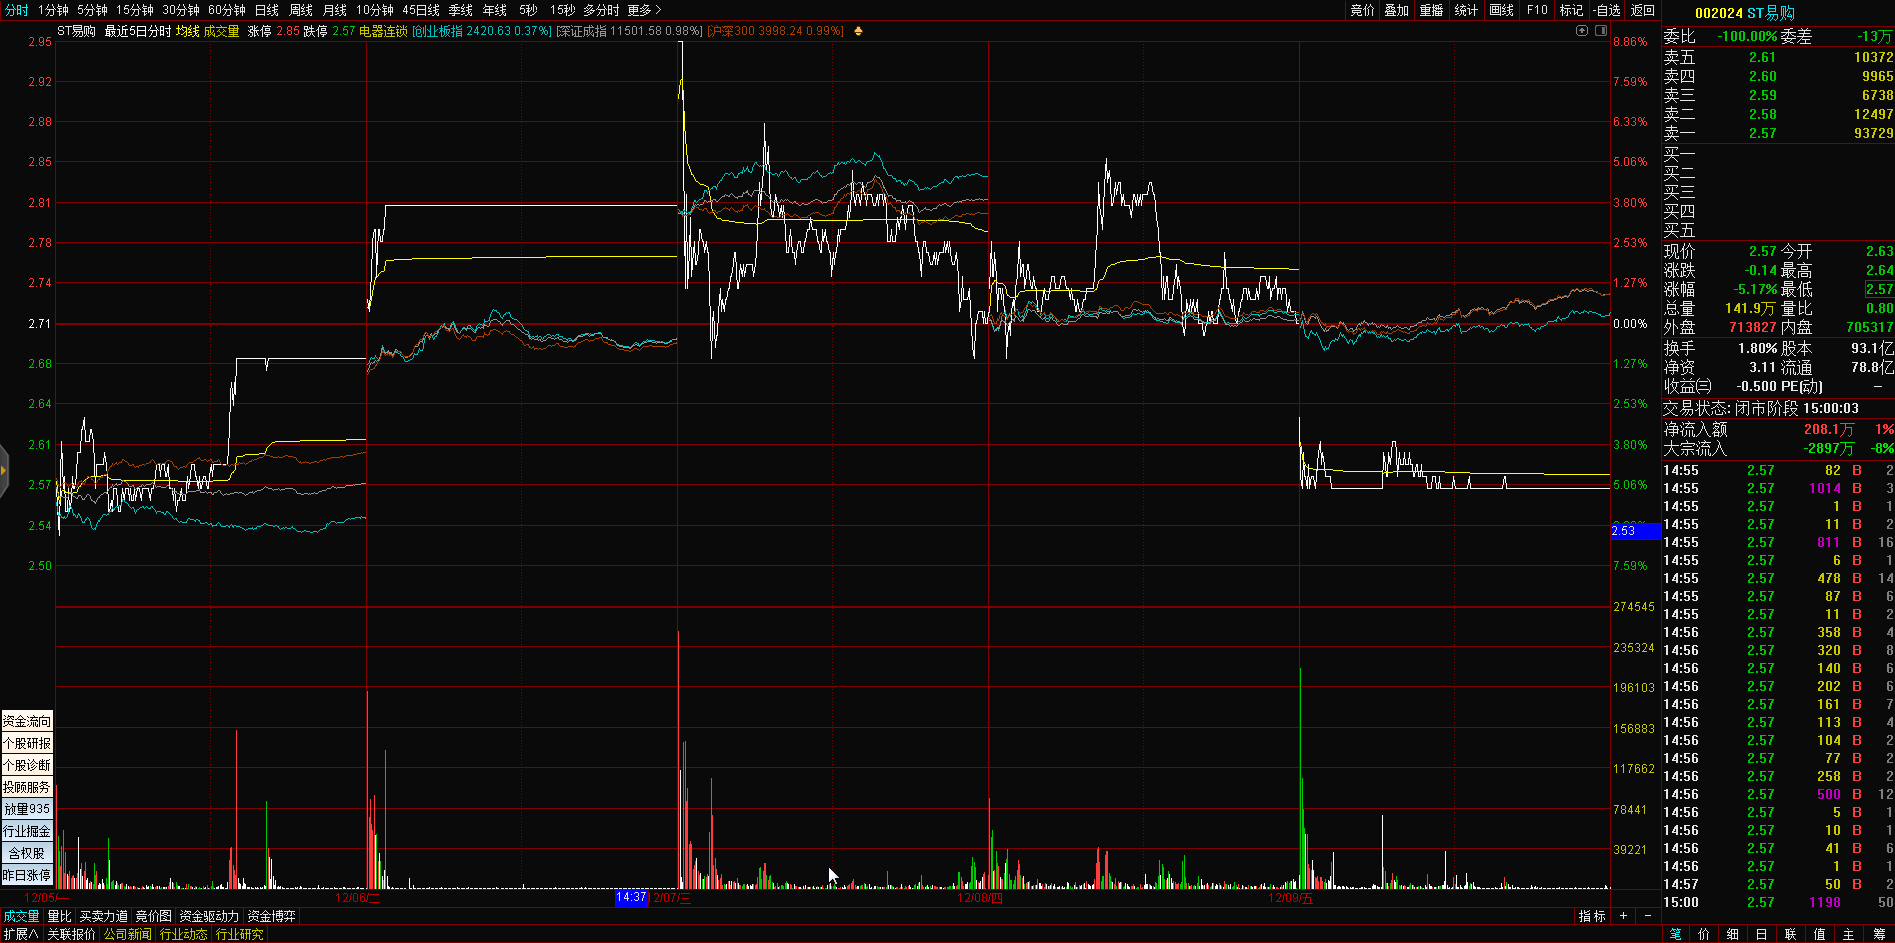Toggle the 叠加 overlay option
1895x943 pixels.
(x=1397, y=10)
